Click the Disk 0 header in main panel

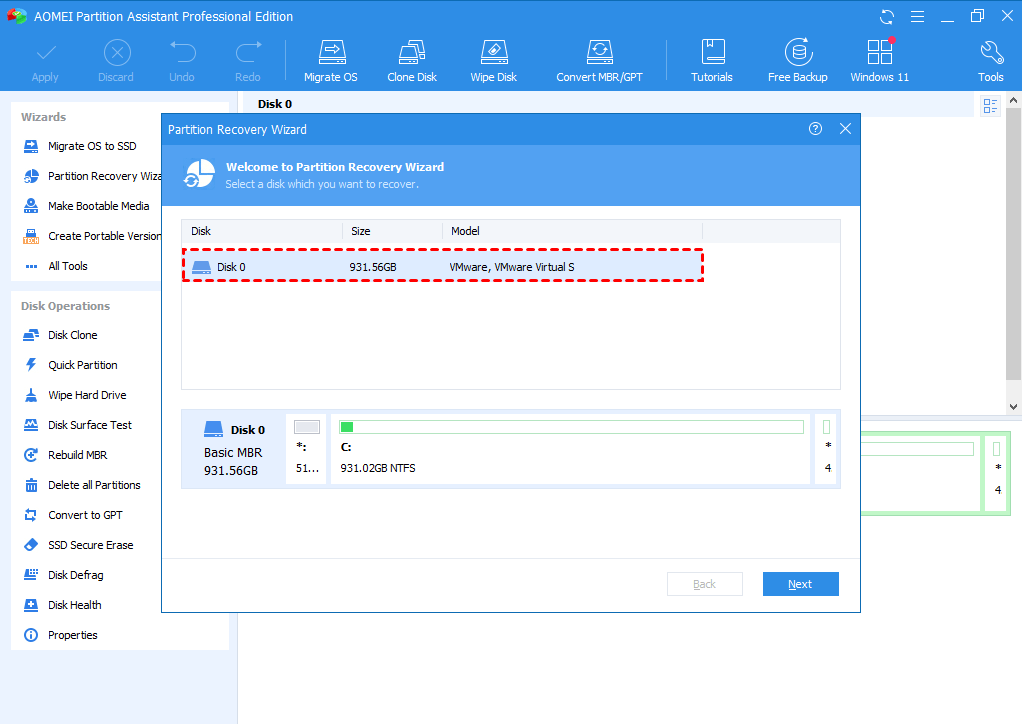(x=274, y=104)
